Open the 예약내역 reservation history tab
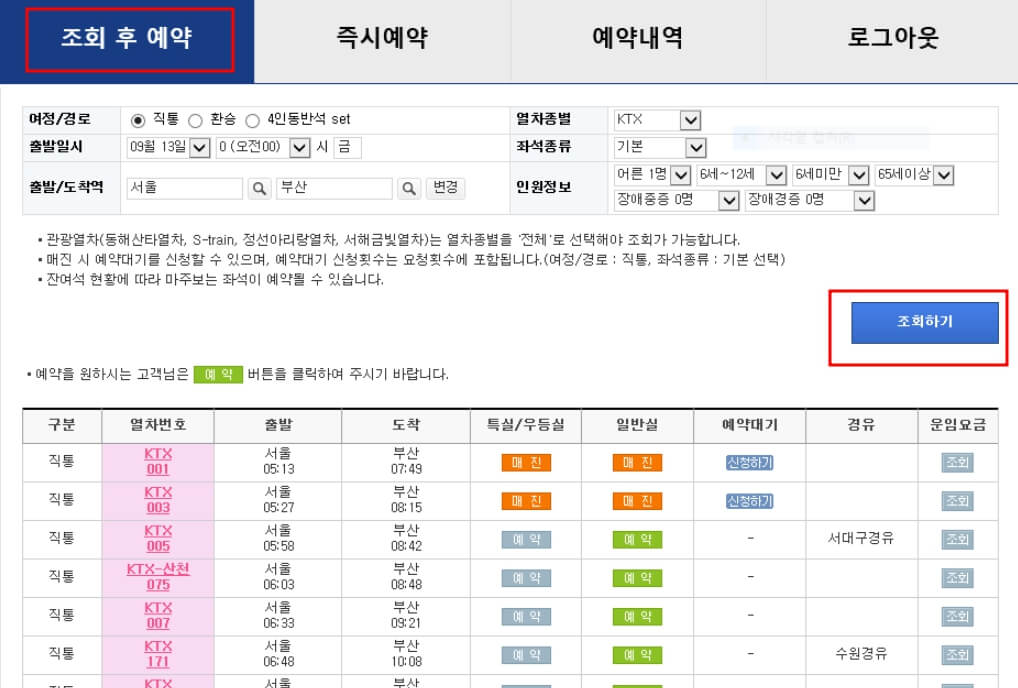This screenshot has width=1018, height=688. 636,35
